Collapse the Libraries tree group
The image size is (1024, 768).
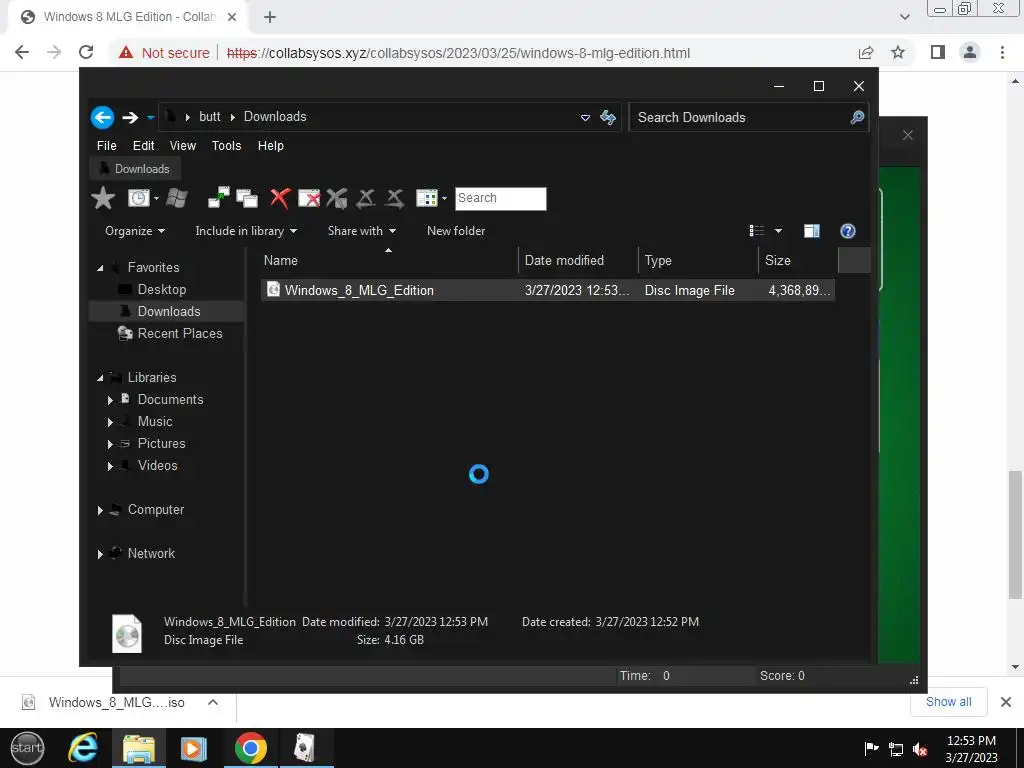(x=100, y=377)
